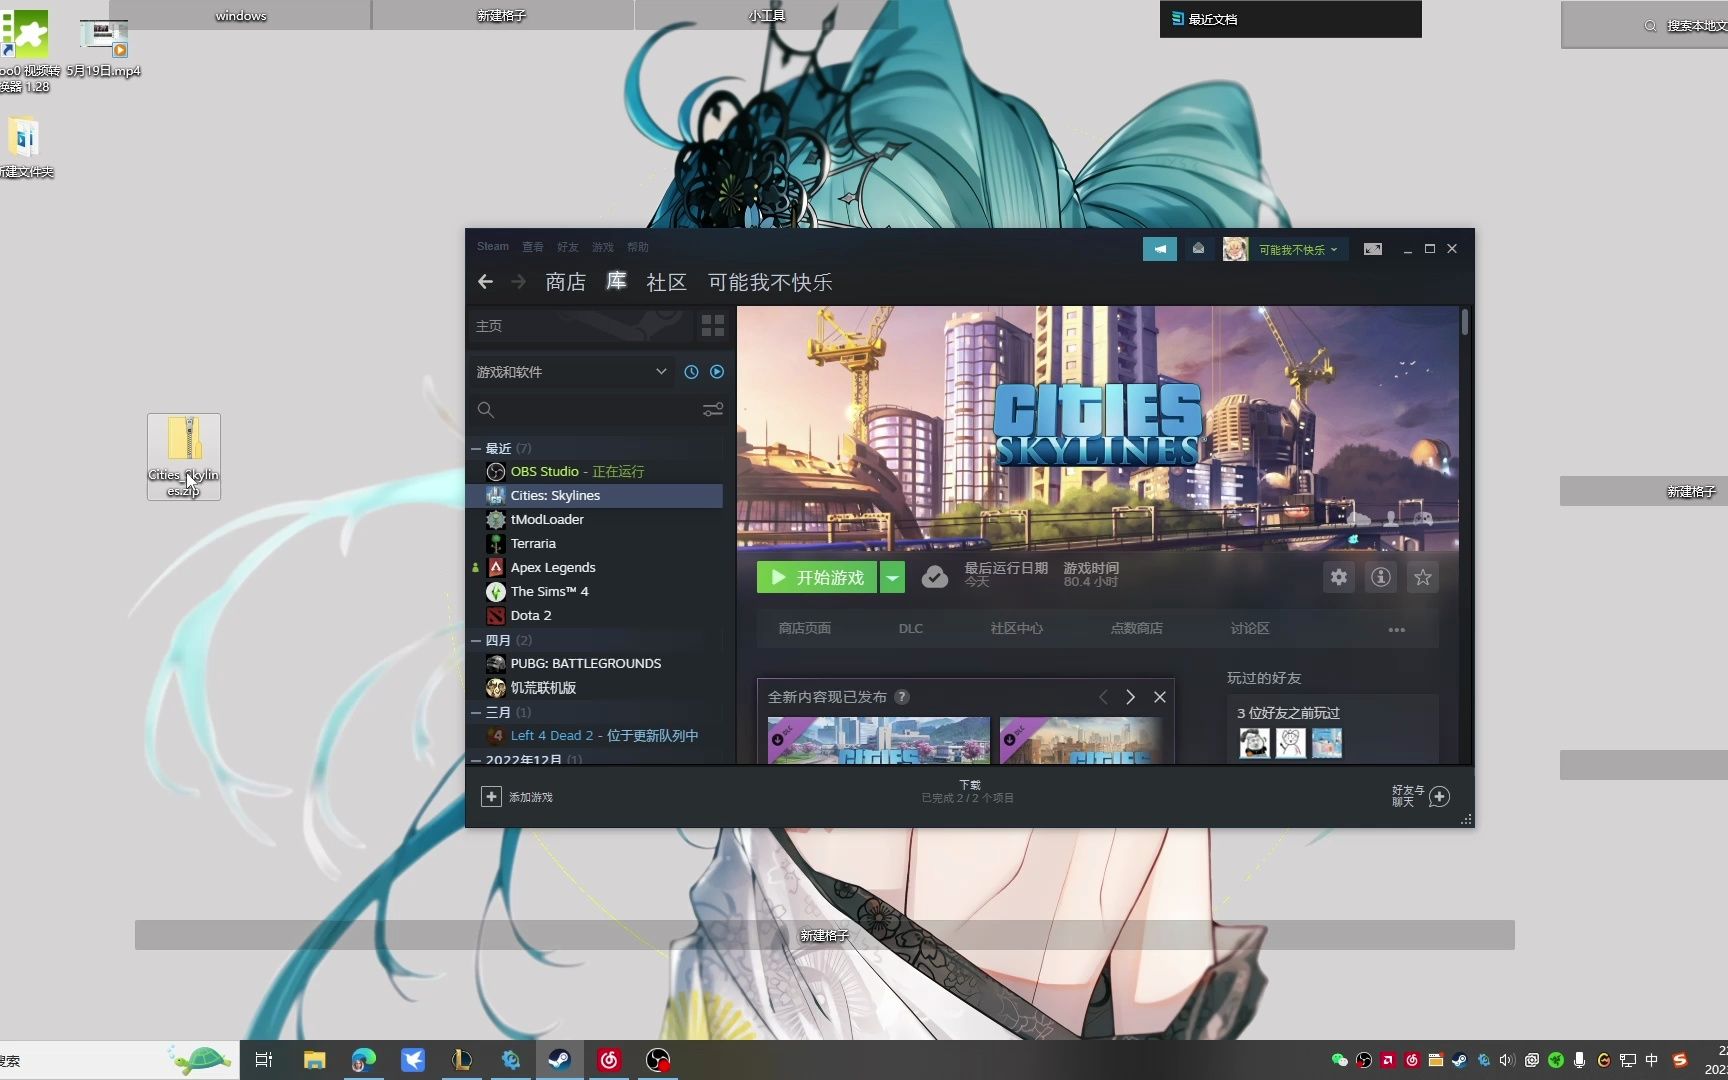Open the DLC link
This screenshot has height=1080, width=1728.
[x=911, y=628]
